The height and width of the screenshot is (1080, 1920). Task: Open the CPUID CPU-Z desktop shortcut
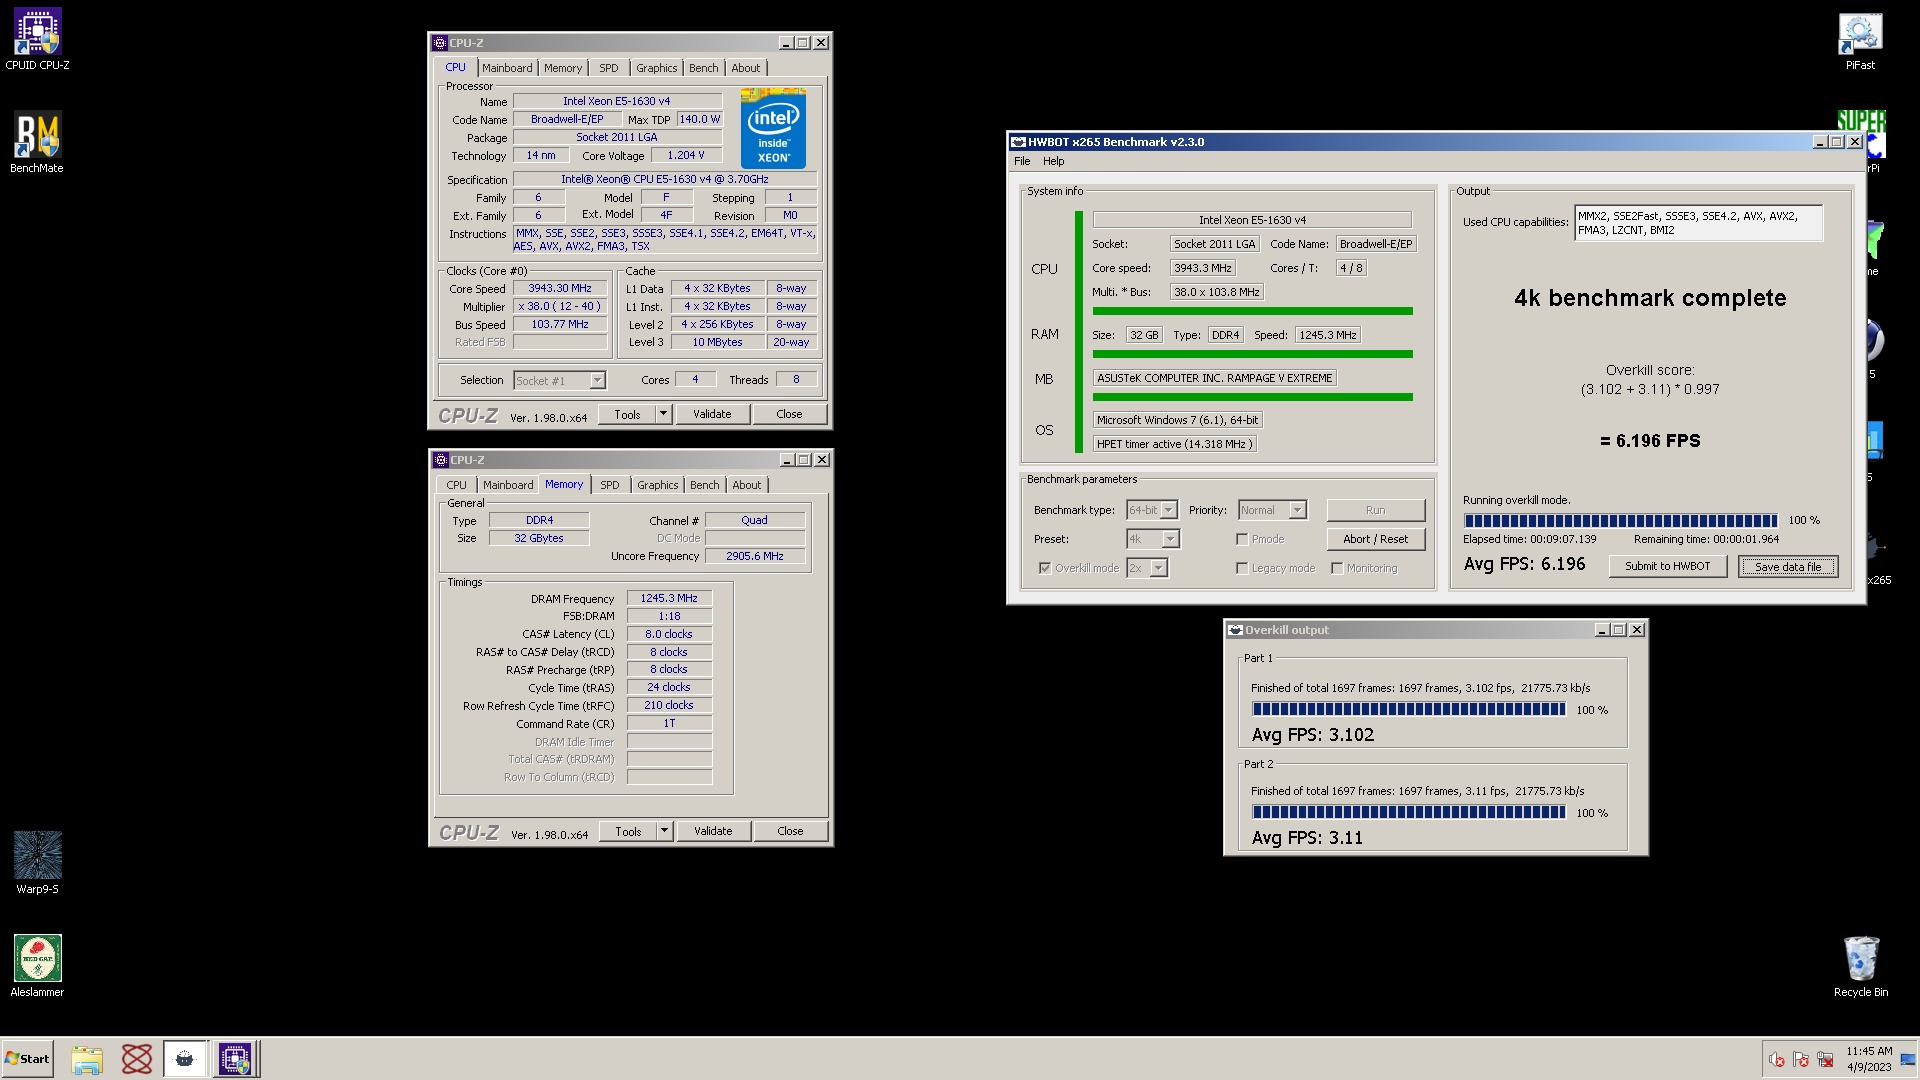click(x=37, y=40)
